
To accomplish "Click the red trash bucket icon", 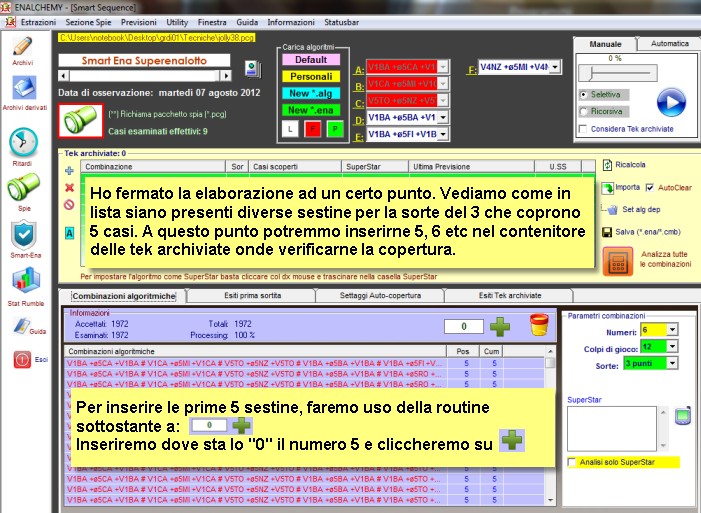I will (539, 325).
